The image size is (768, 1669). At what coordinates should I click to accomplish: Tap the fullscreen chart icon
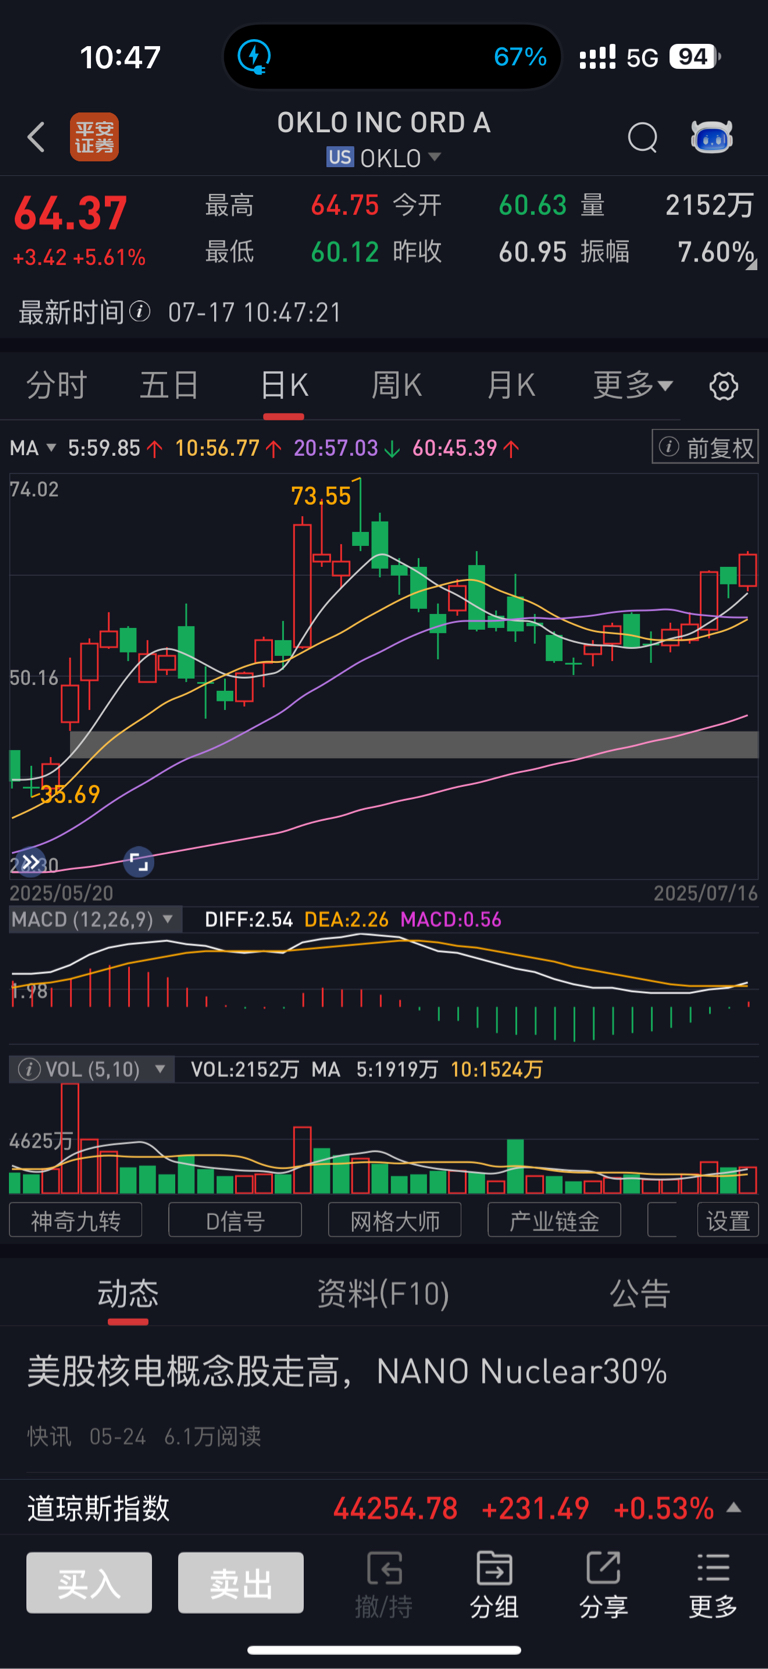pos(139,861)
